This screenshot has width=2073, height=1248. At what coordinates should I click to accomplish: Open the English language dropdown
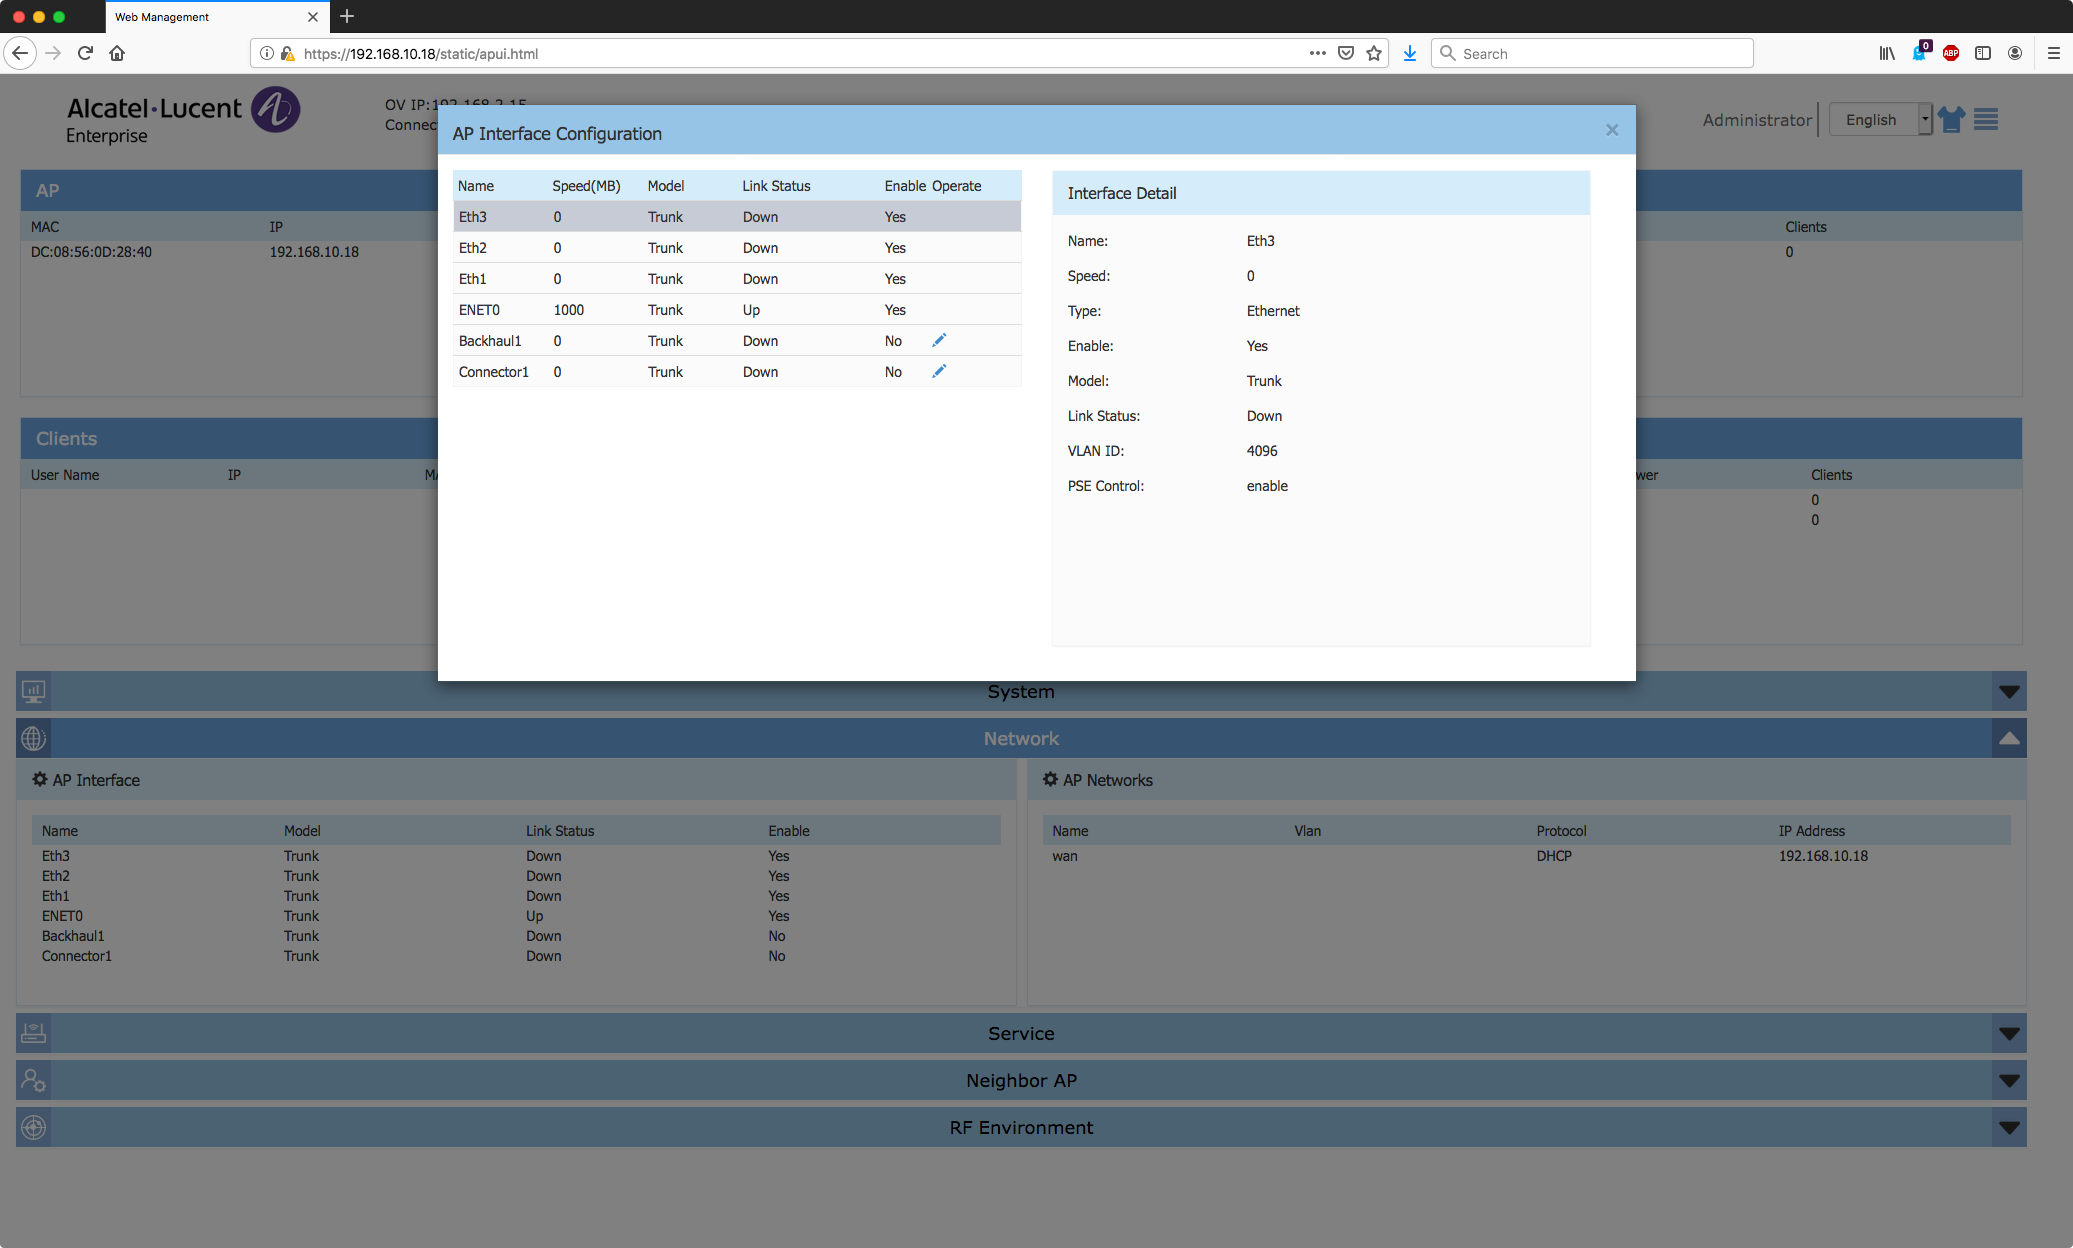1880,120
